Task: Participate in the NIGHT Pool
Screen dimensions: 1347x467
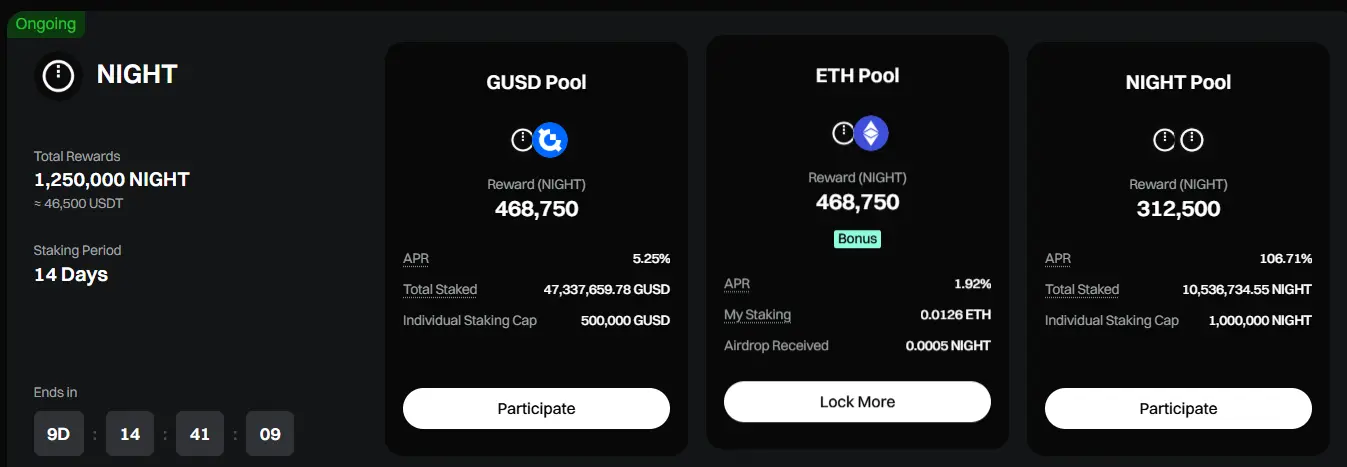Action: [1178, 408]
